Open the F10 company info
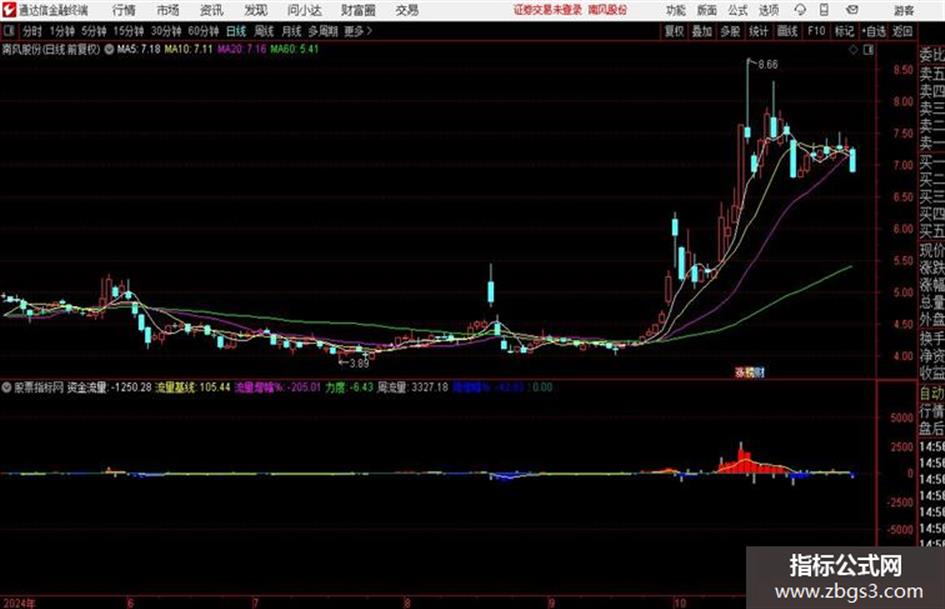This screenshot has height=609, width=945. [x=816, y=31]
